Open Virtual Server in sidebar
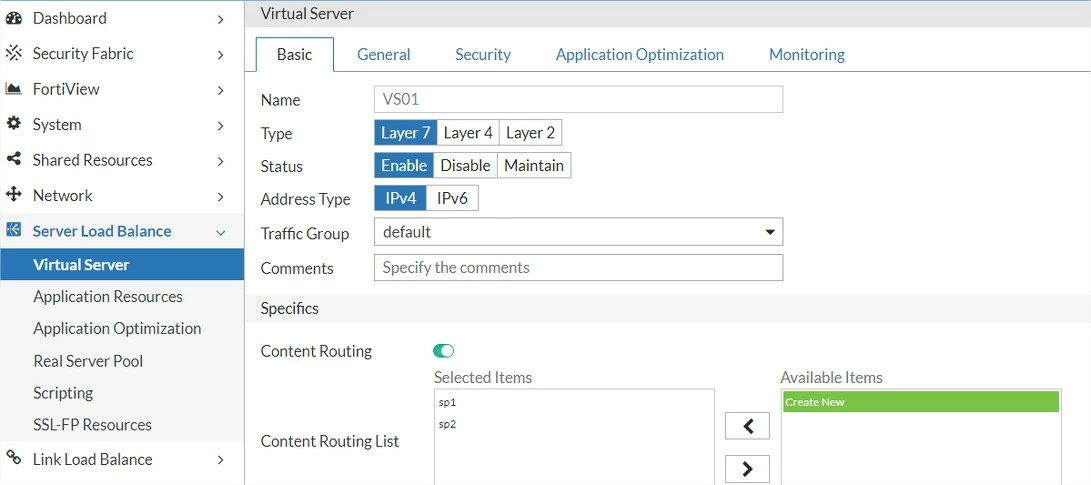This screenshot has height=485, width=1091. point(122,264)
